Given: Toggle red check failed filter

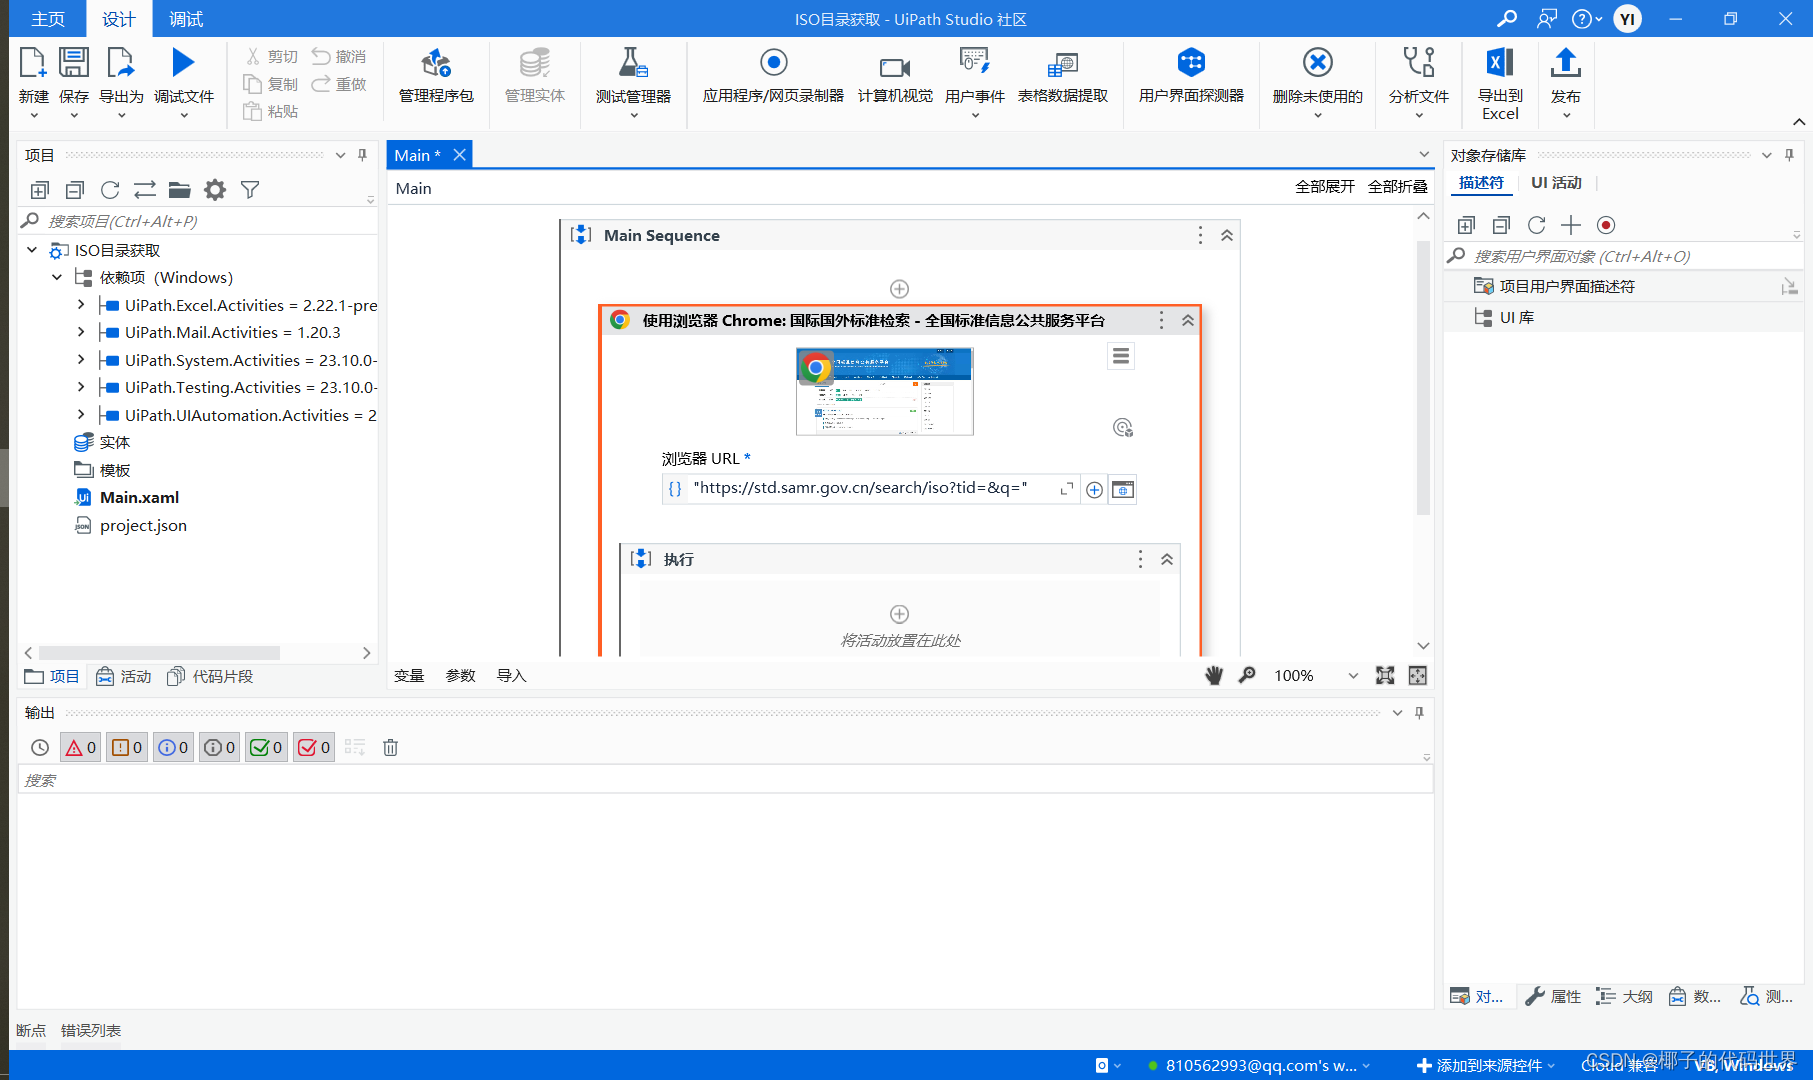Looking at the screenshot, I should click(314, 747).
